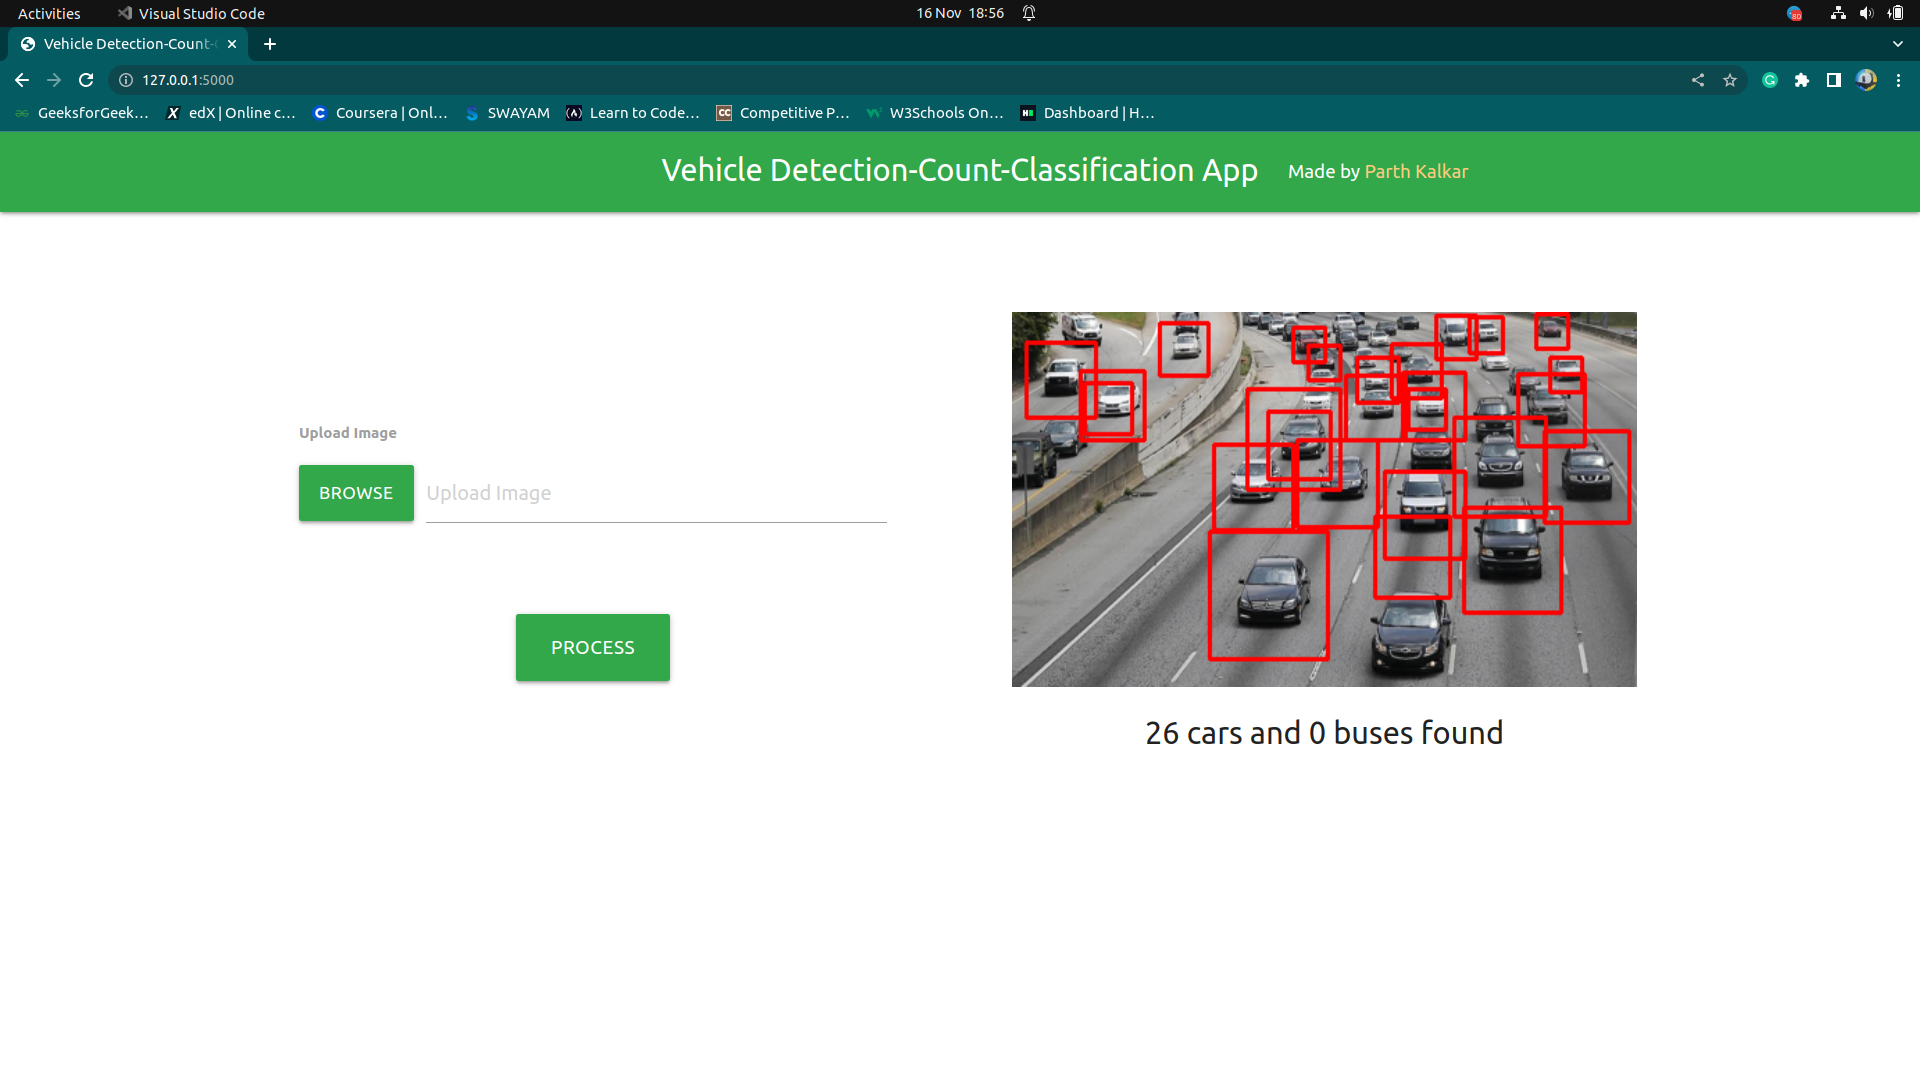The image size is (1920, 1080).
Task: Toggle the bookmark star for this page
Action: coord(1730,80)
